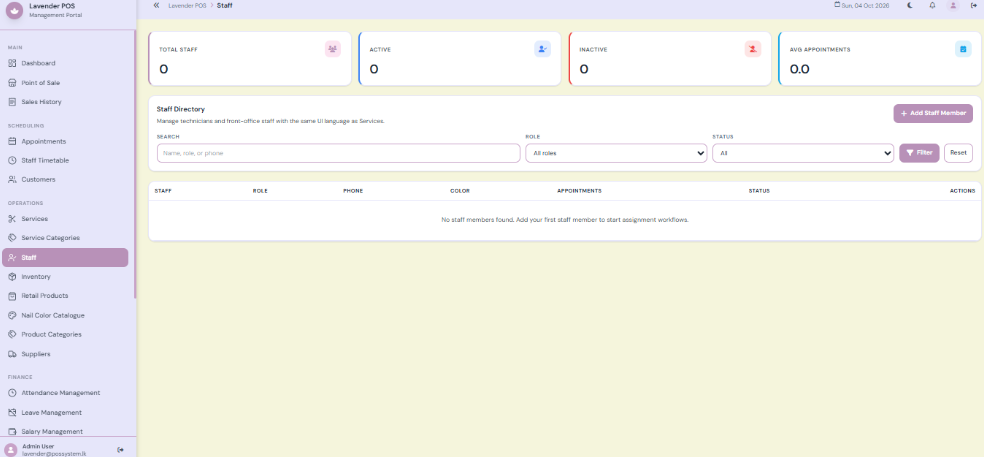Click the Inactive staff card icon

[752, 49]
